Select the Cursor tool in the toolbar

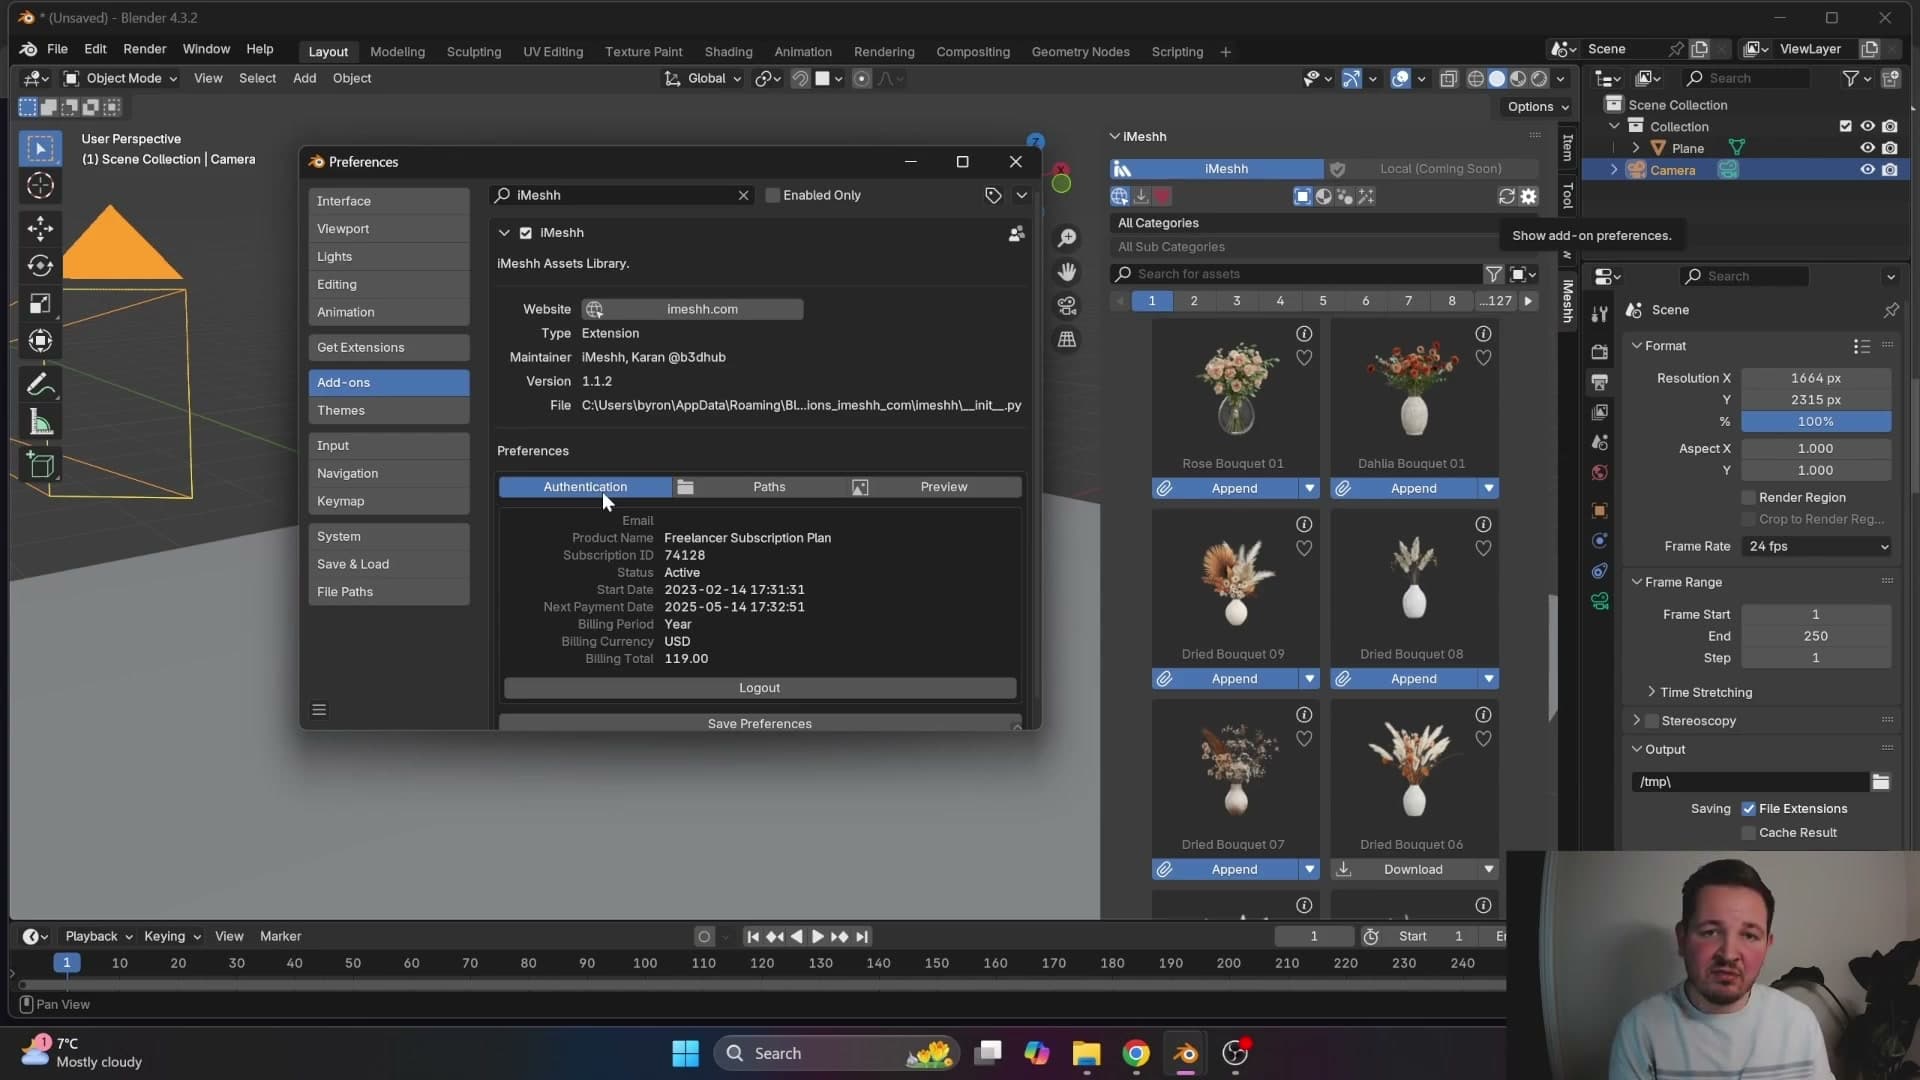coord(40,186)
